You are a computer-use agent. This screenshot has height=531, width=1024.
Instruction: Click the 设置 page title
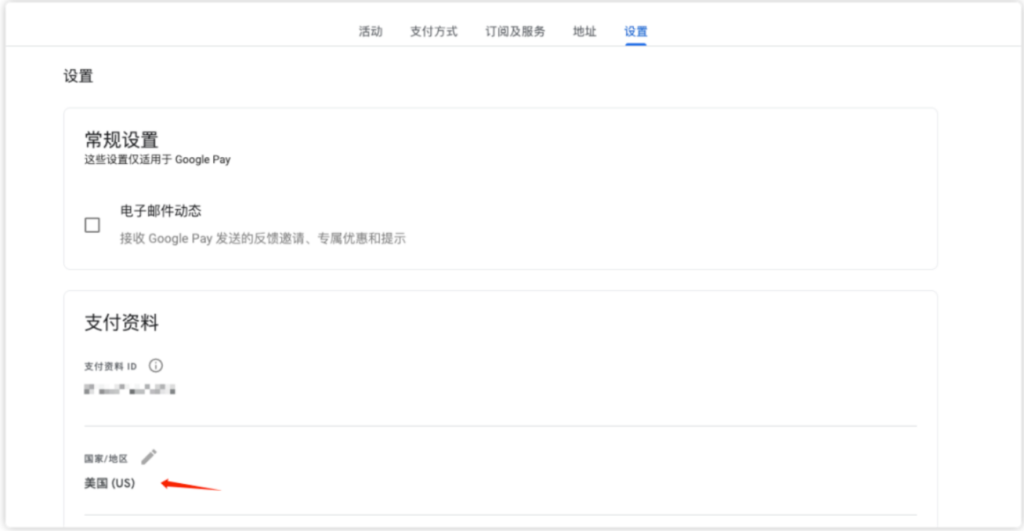coord(78,76)
